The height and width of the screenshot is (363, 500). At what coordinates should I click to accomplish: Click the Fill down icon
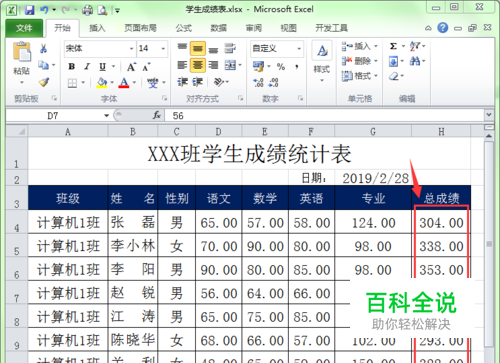coord(393,61)
